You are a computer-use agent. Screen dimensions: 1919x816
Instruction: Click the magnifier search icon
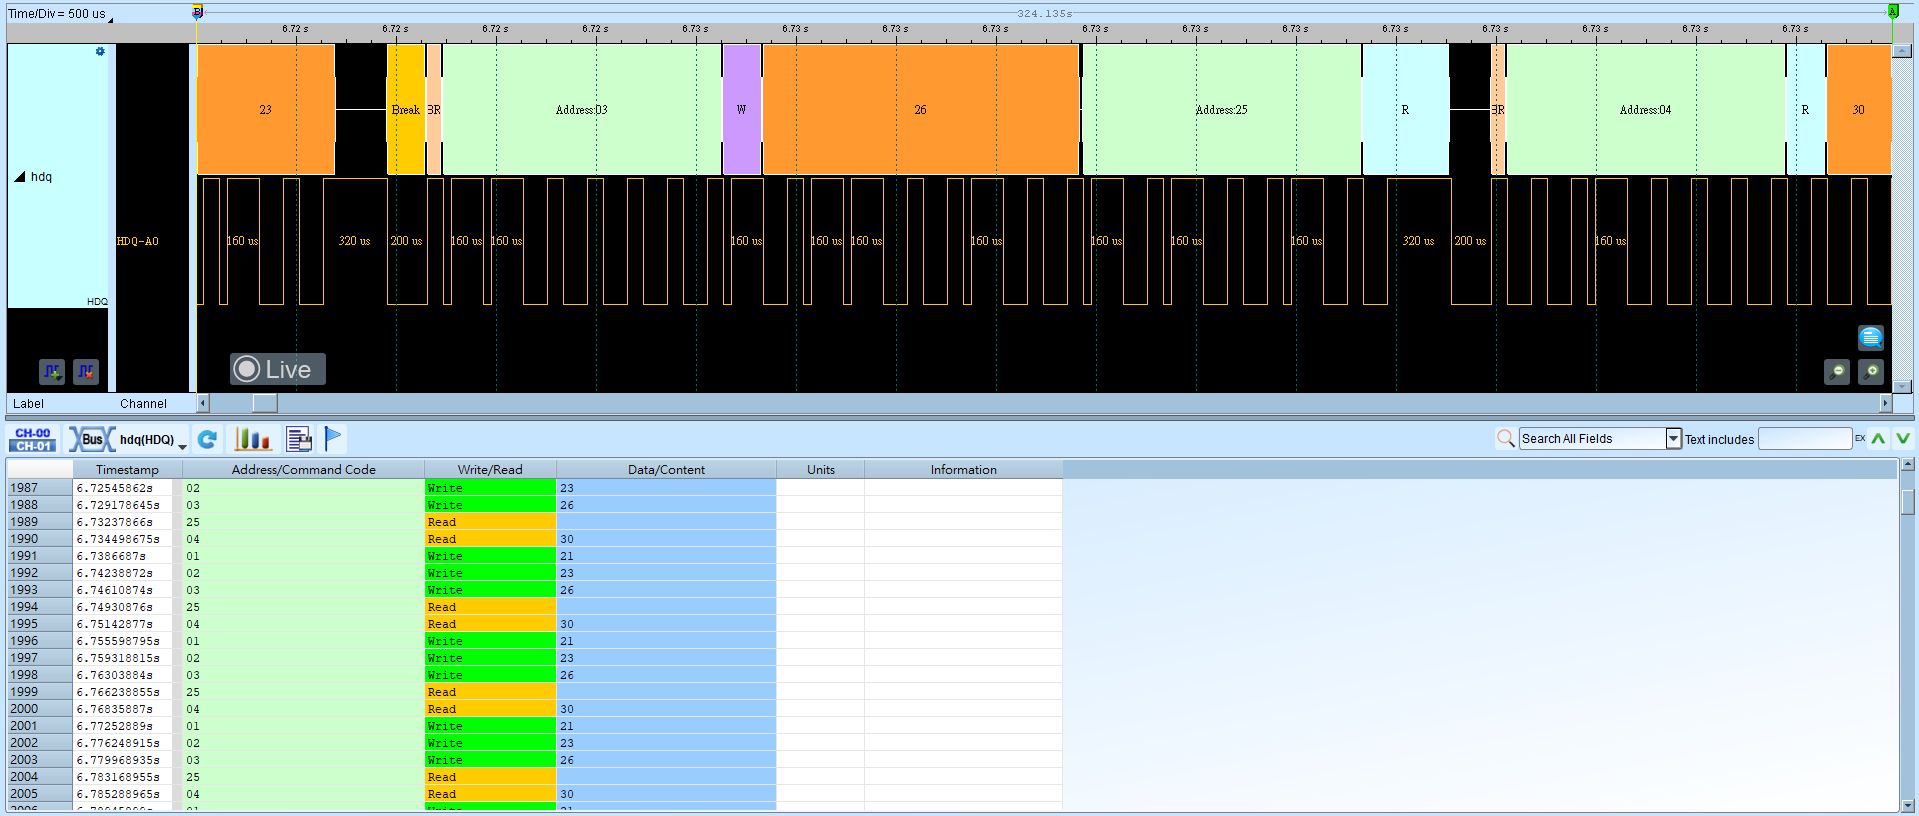1505,438
